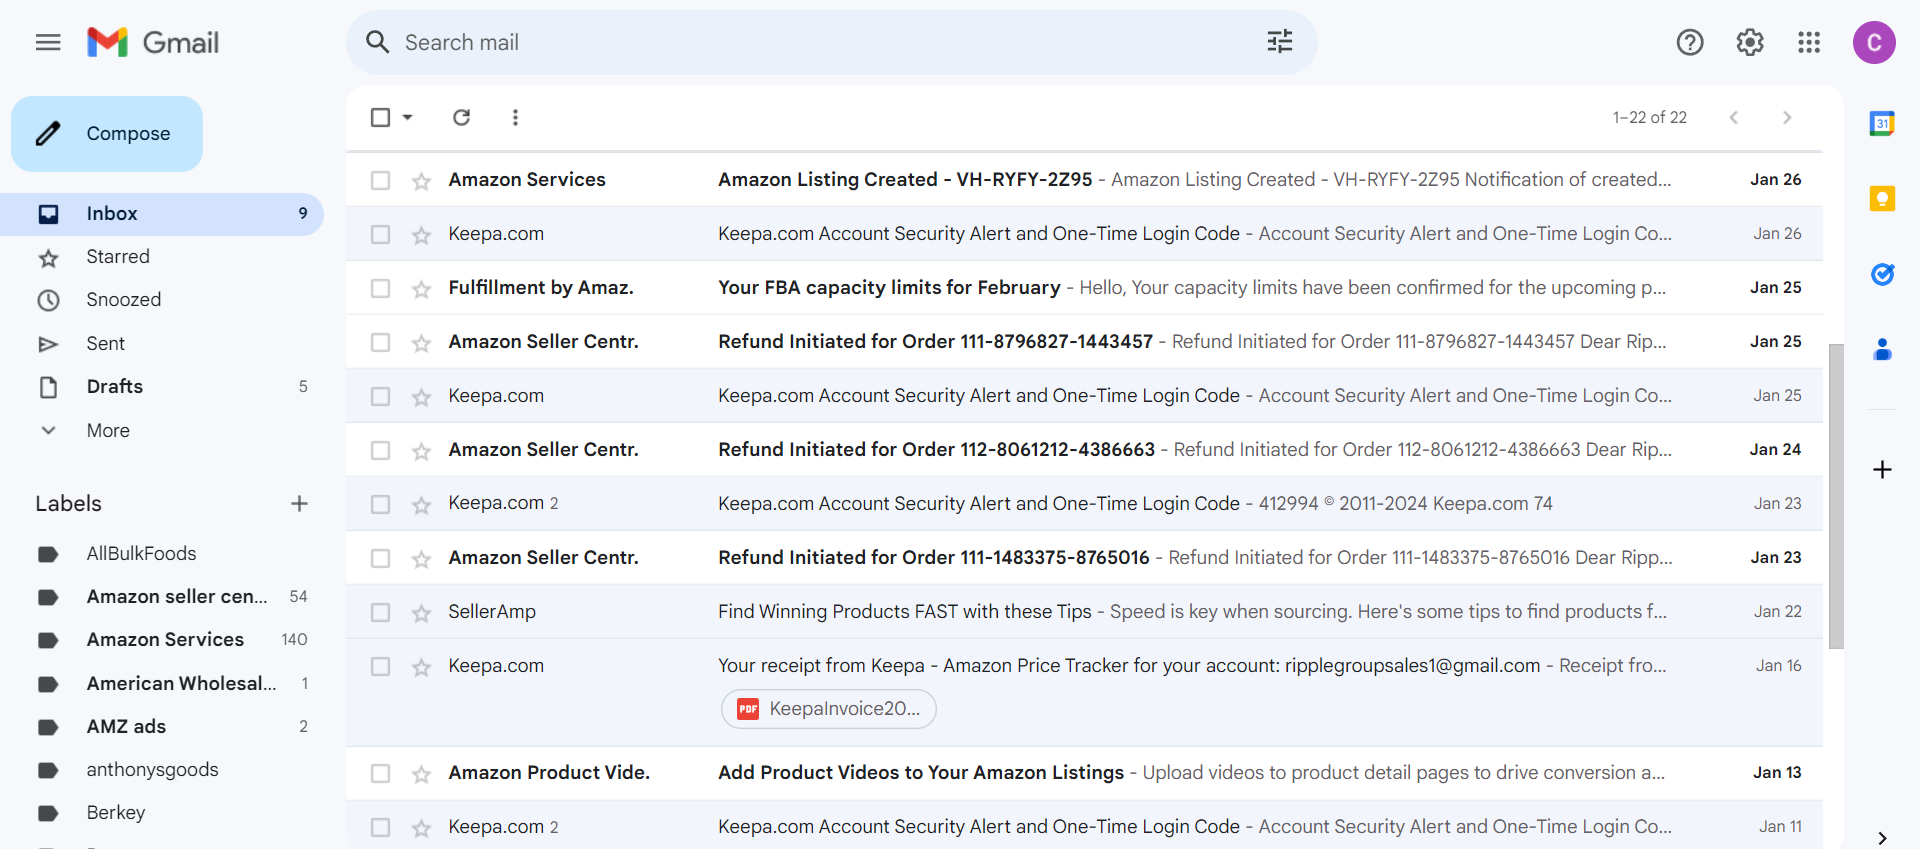Open the Inbox folder
Screen dimensions: 1920x849
[x=162, y=214]
